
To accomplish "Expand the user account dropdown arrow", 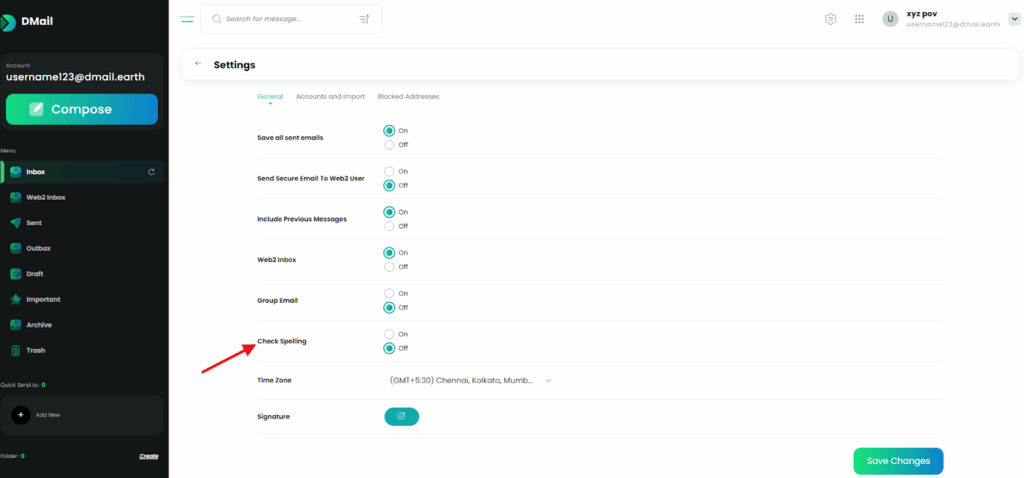I will pyautogui.click(x=1014, y=19).
